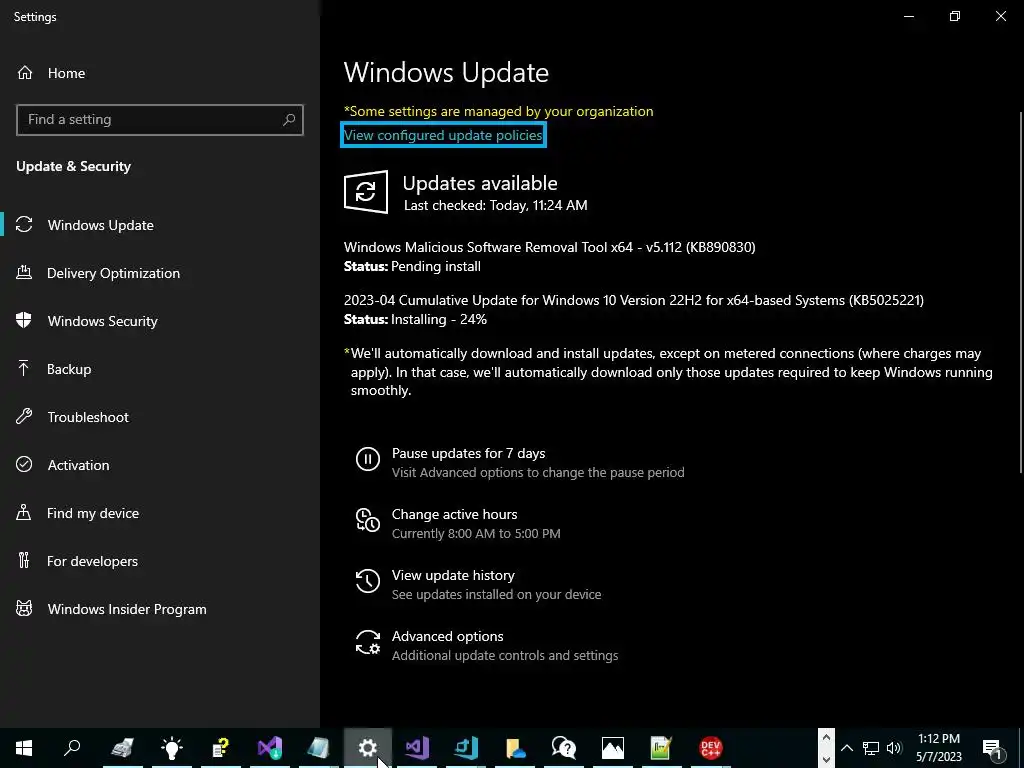Open Blend for Visual Studio taskbar icon
The width and height of the screenshot is (1024, 768).
[x=466, y=748]
